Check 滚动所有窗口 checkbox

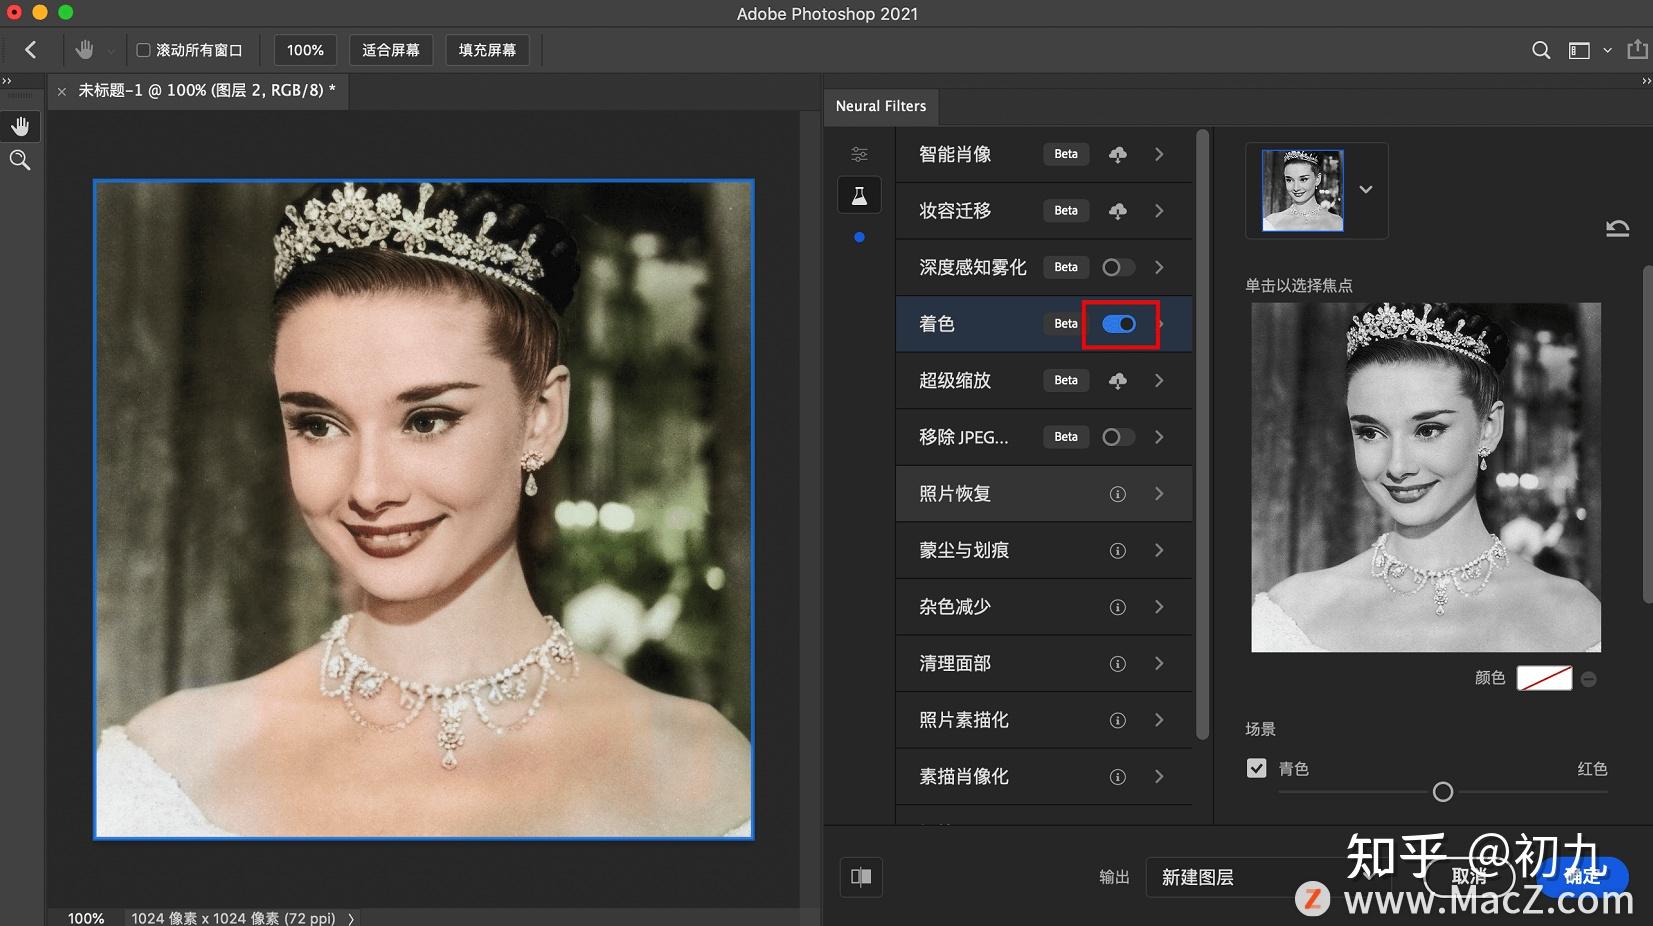tap(143, 50)
